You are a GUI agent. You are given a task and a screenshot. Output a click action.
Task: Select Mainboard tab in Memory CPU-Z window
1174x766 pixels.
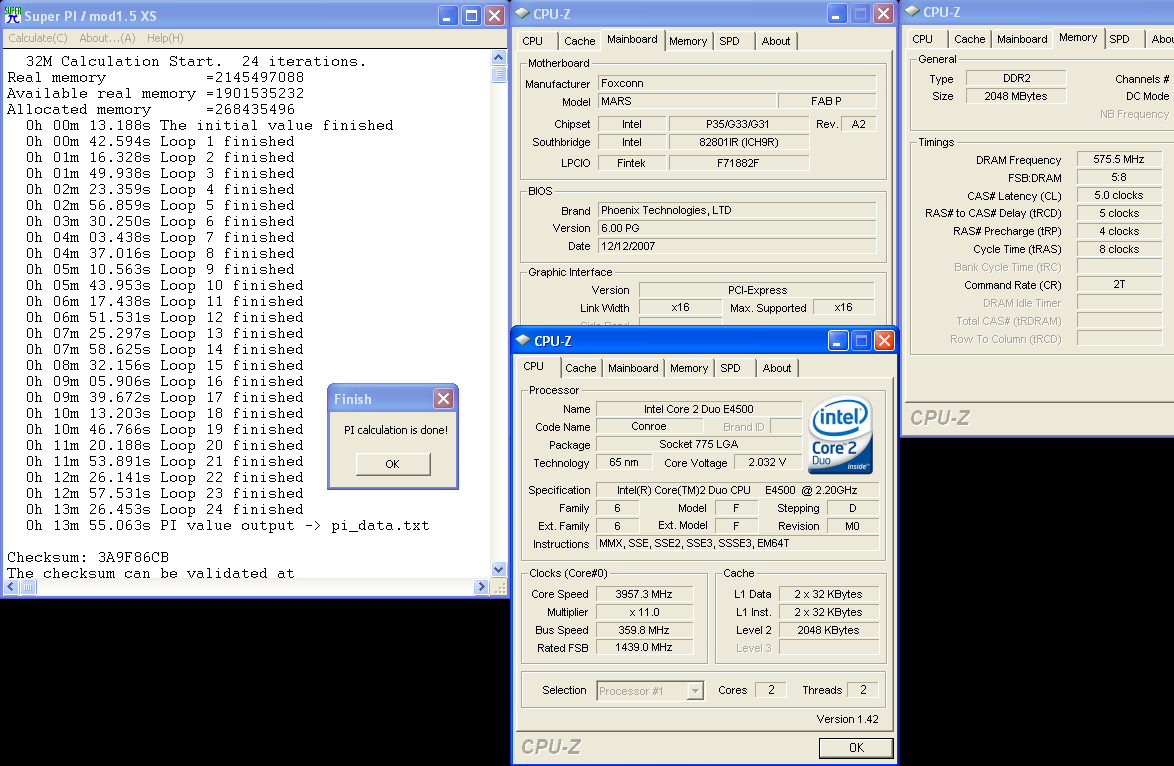(1022, 39)
